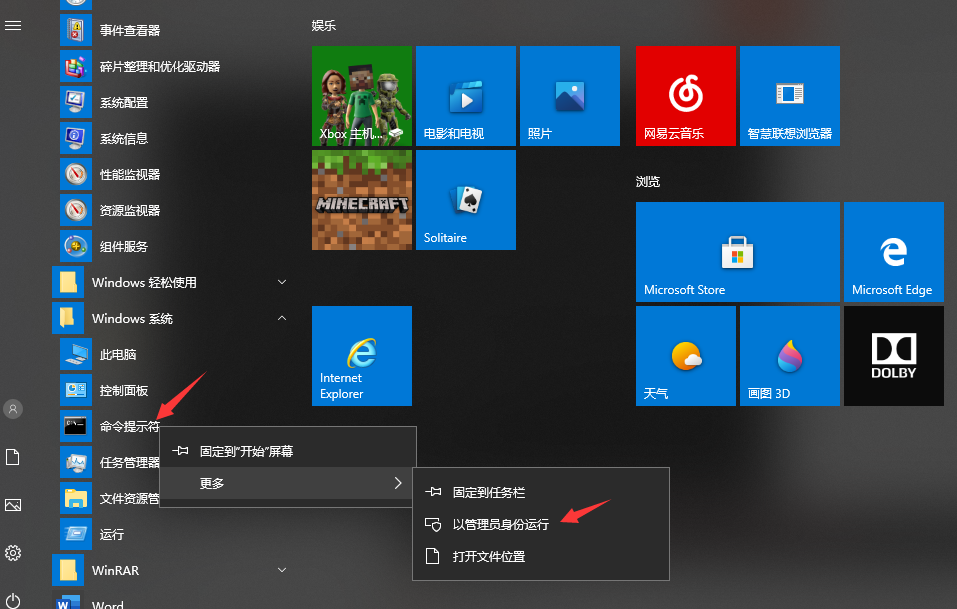
Task: Open the Xbox 主机 tile
Action: pyautogui.click(x=362, y=96)
